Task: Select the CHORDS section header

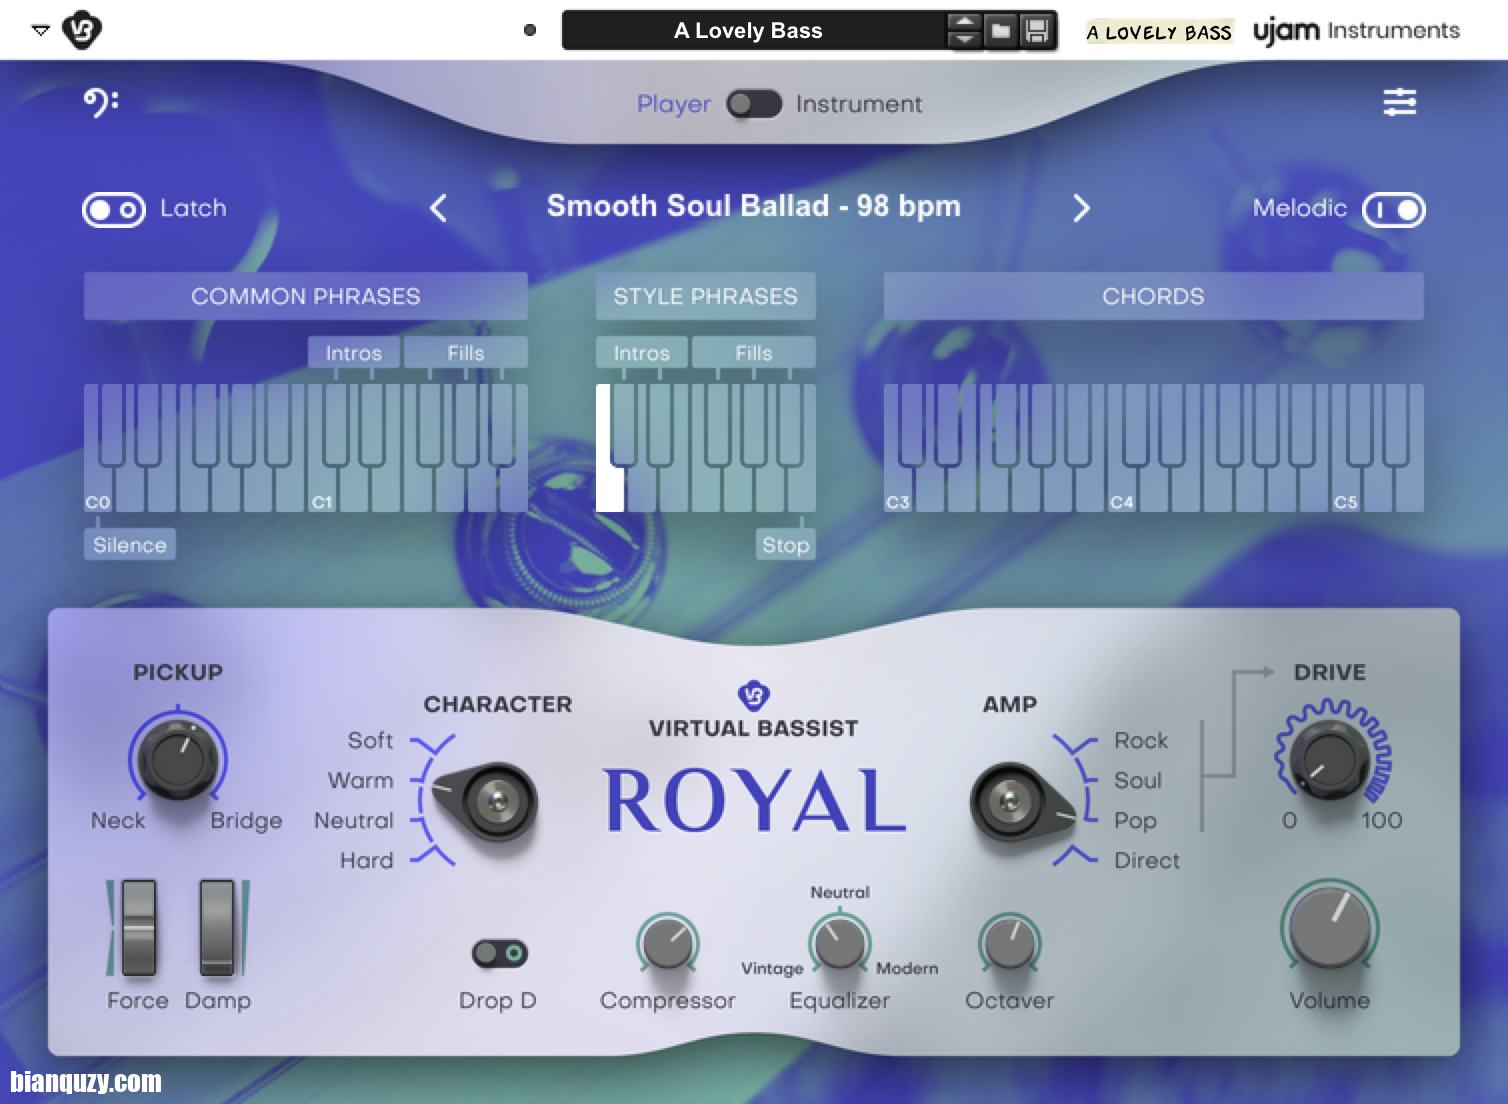Action: tap(1153, 296)
